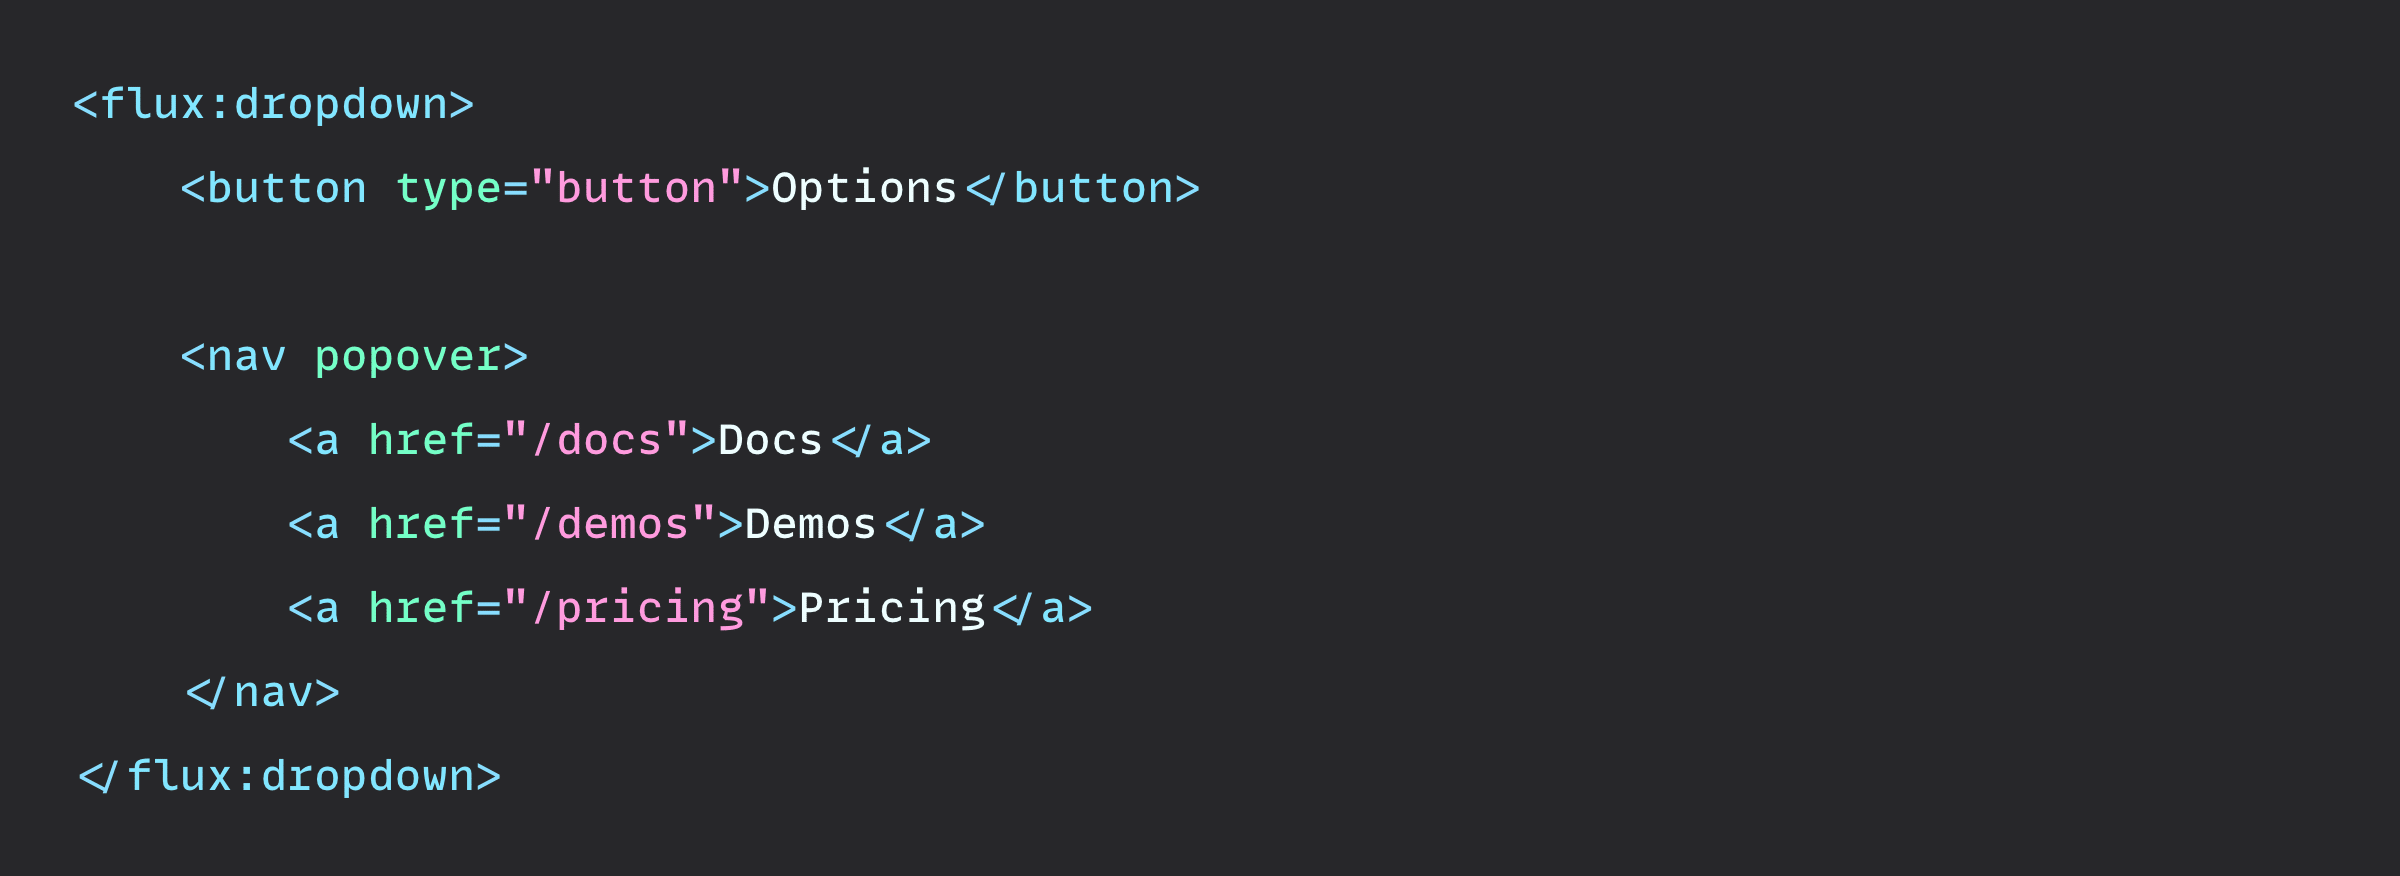Image resolution: width=2400 pixels, height=876 pixels.
Task: Click the Options text inside the button
Action: point(864,189)
